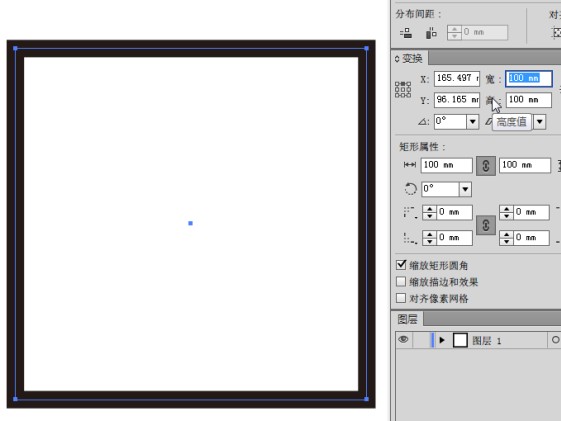
Task: Hide 图层 1 using the eye icon
Action: coord(404,339)
